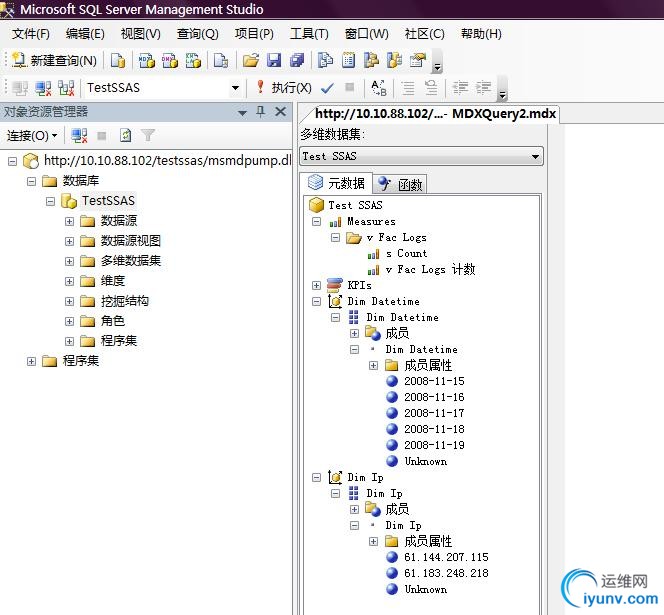Switch to the MDXQuery2.mdx document tab
Screen dimensions: 664x615
[x=435, y=114]
